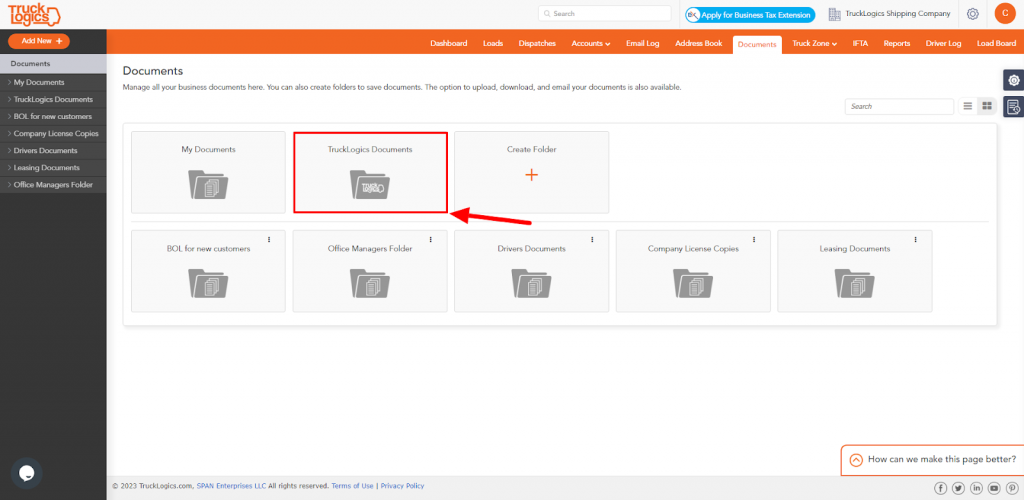This screenshot has width=1024, height=500.
Task: Open Office Managers Folder icon
Action: point(370,283)
